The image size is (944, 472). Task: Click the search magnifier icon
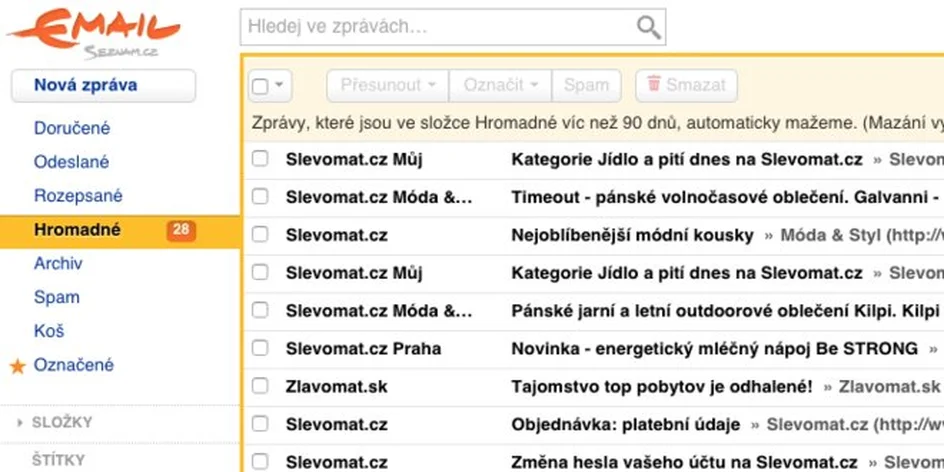648,27
